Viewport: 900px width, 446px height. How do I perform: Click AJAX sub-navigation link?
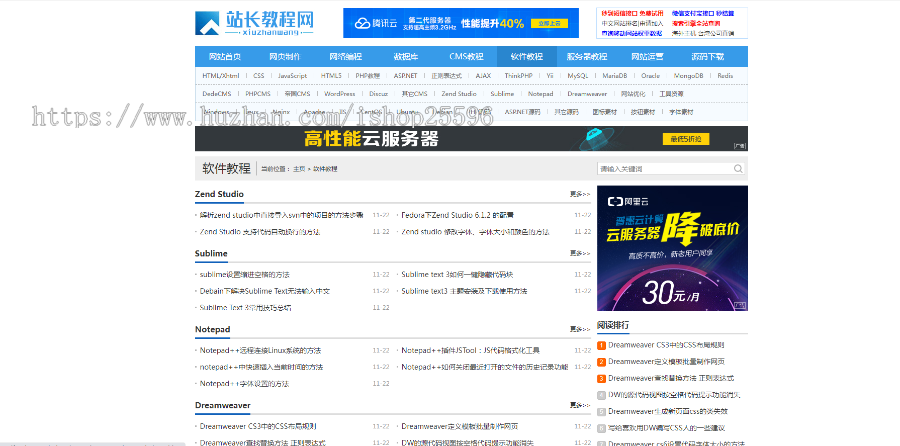click(x=483, y=76)
